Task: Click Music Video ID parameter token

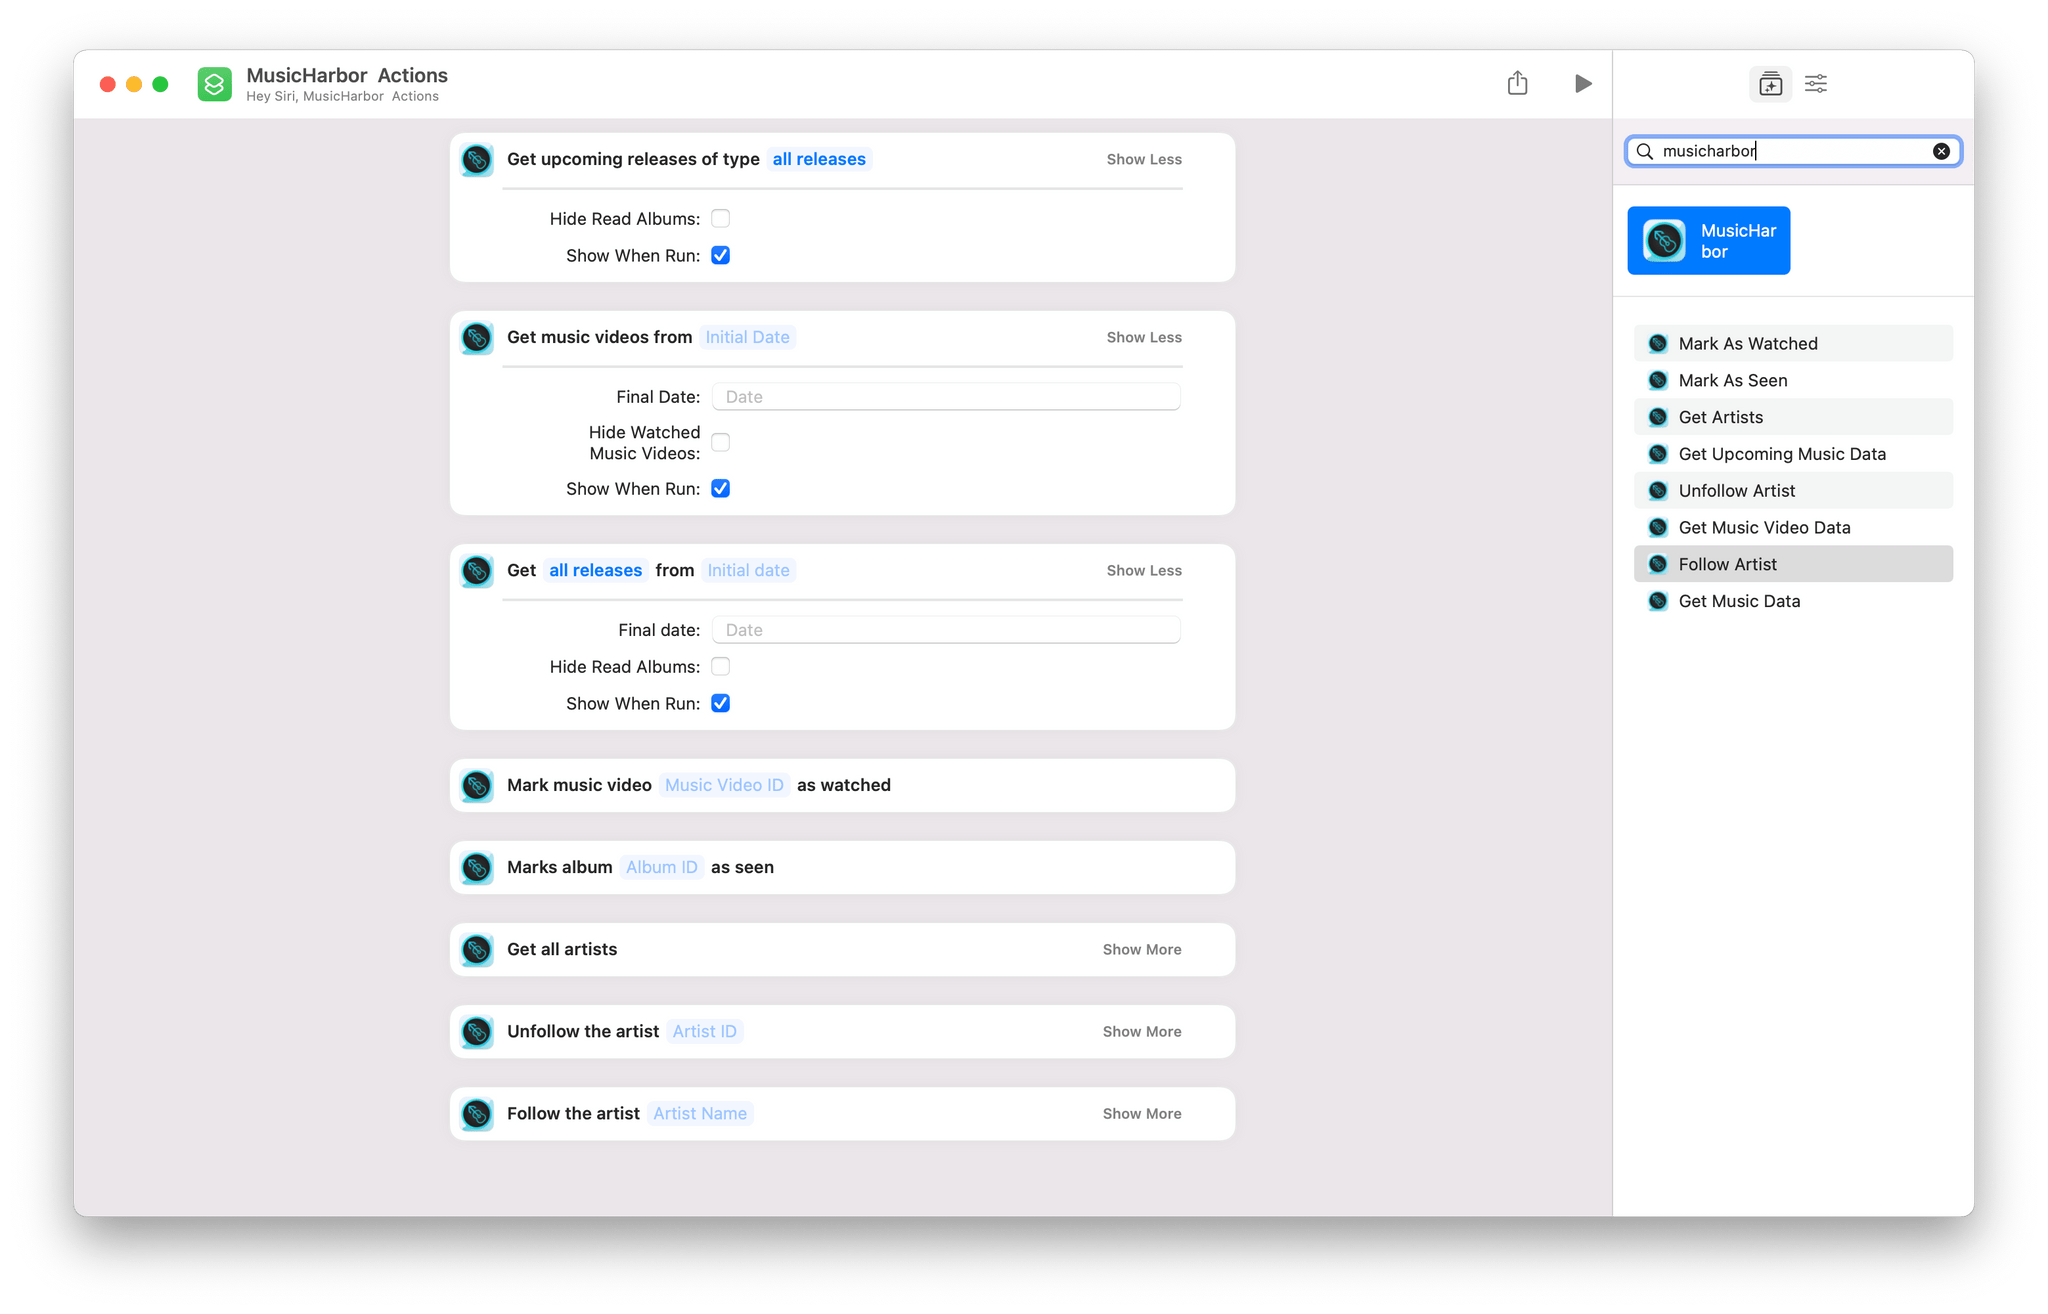Action: (724, 785)
